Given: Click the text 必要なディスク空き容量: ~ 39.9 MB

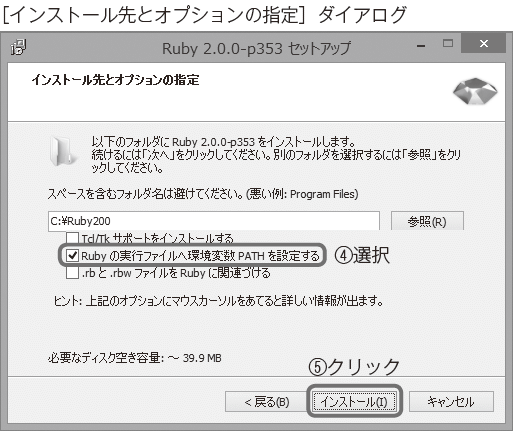Looking at the screenshot, I should pos(135,358).
